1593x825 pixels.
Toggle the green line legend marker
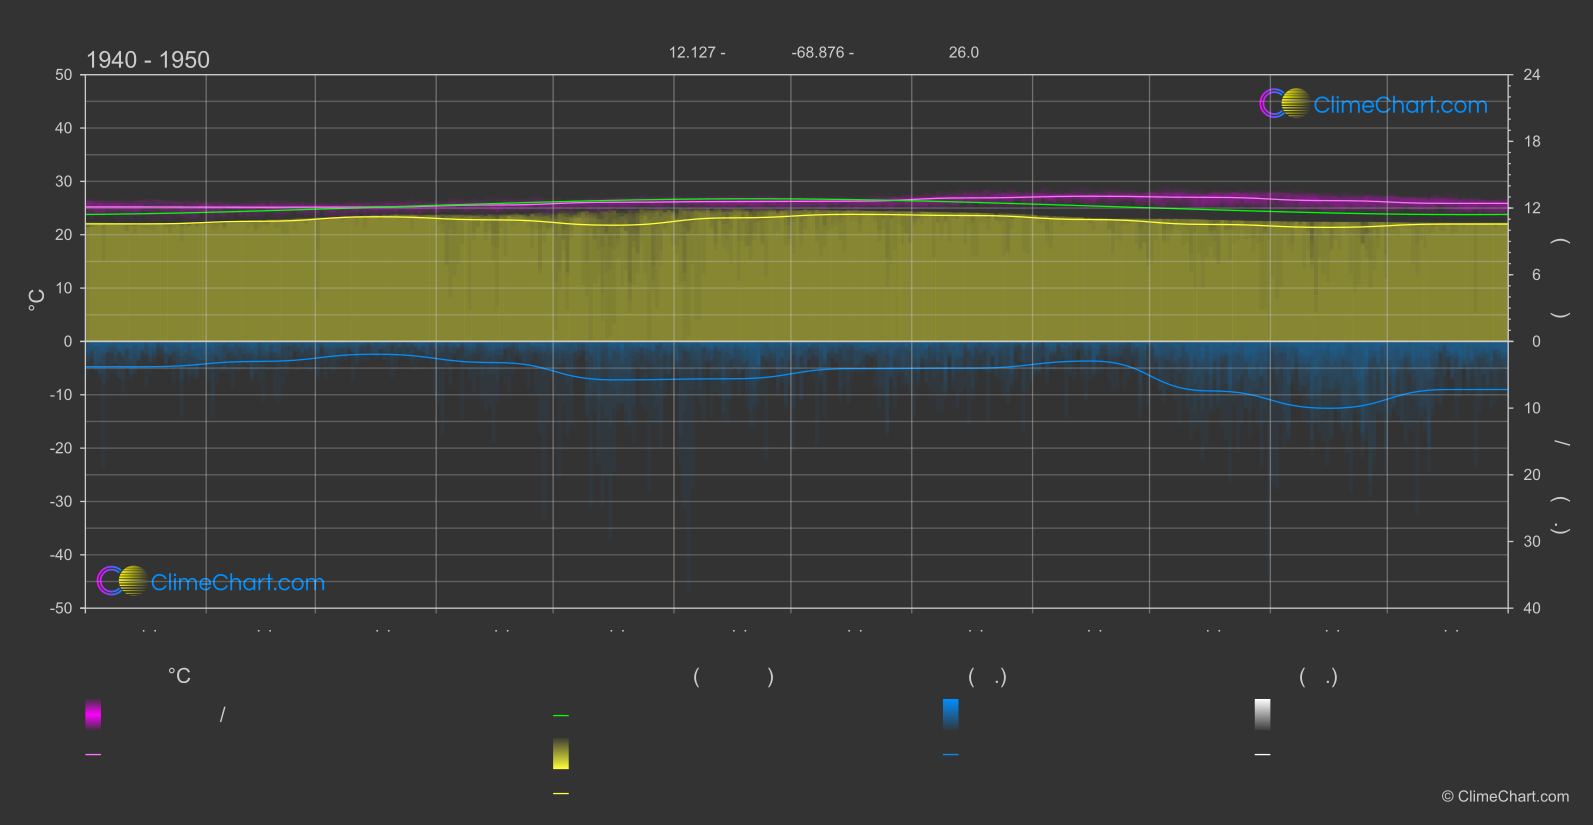coord(561,716)
